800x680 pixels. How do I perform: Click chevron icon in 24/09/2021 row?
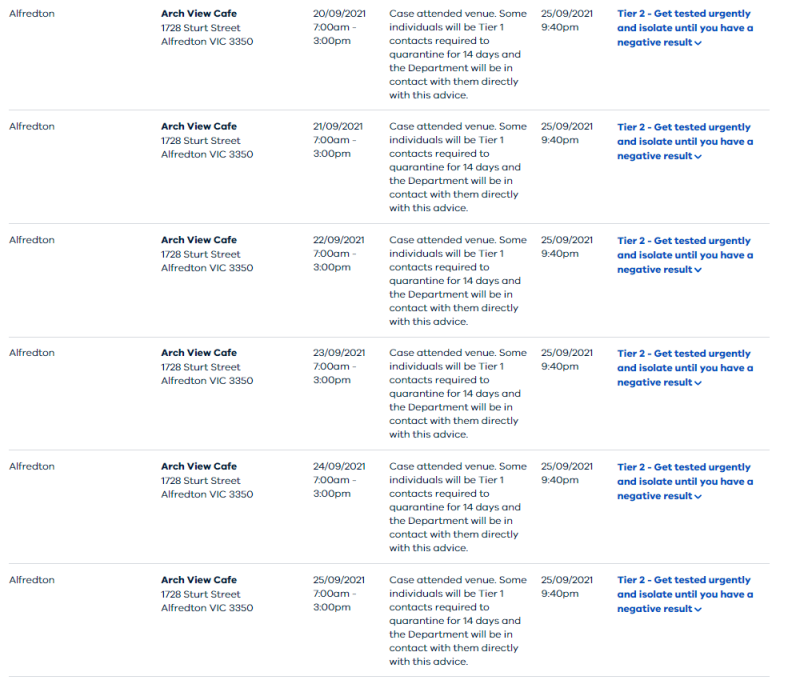[698, 497]
